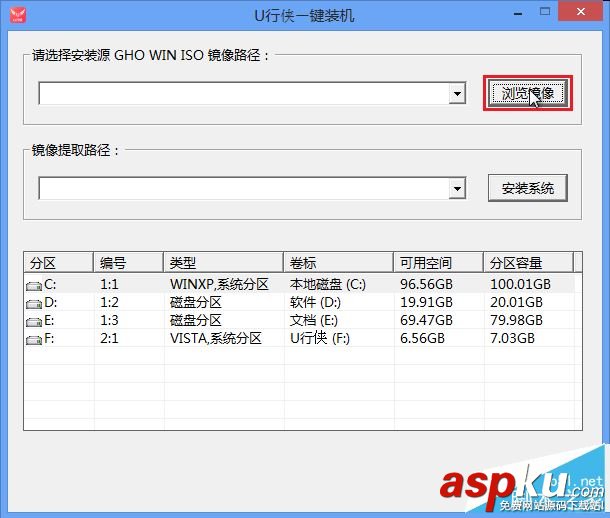Click the U行侠 app logo icon

pos(18,15)
